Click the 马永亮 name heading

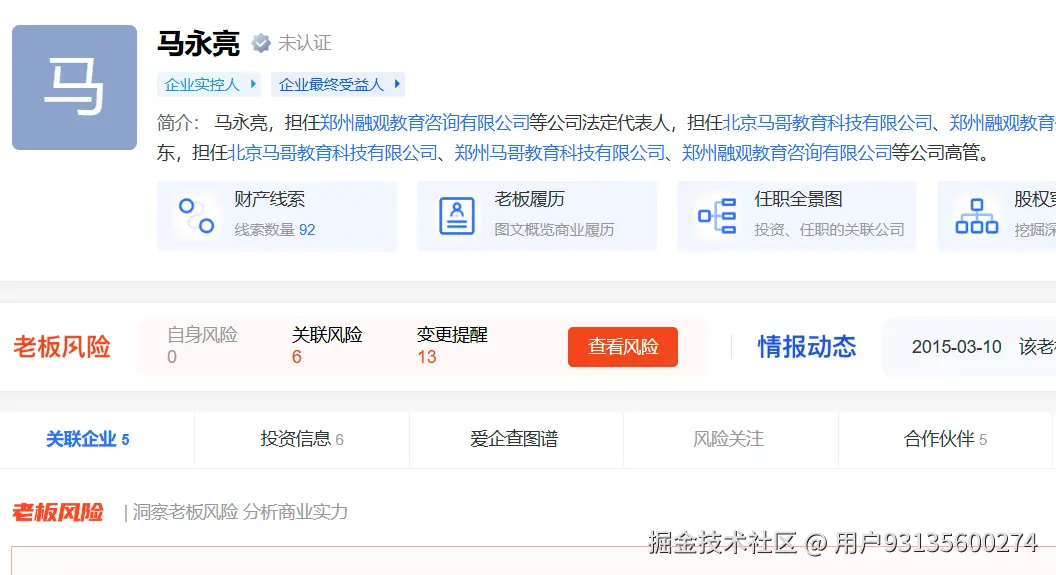(198, 44)
